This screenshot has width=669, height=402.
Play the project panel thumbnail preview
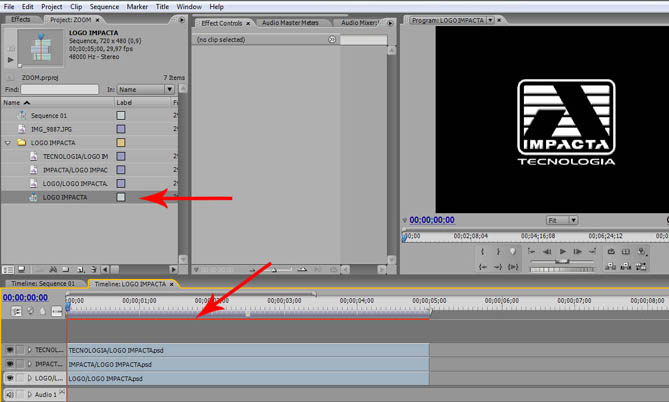coord(11,61)
